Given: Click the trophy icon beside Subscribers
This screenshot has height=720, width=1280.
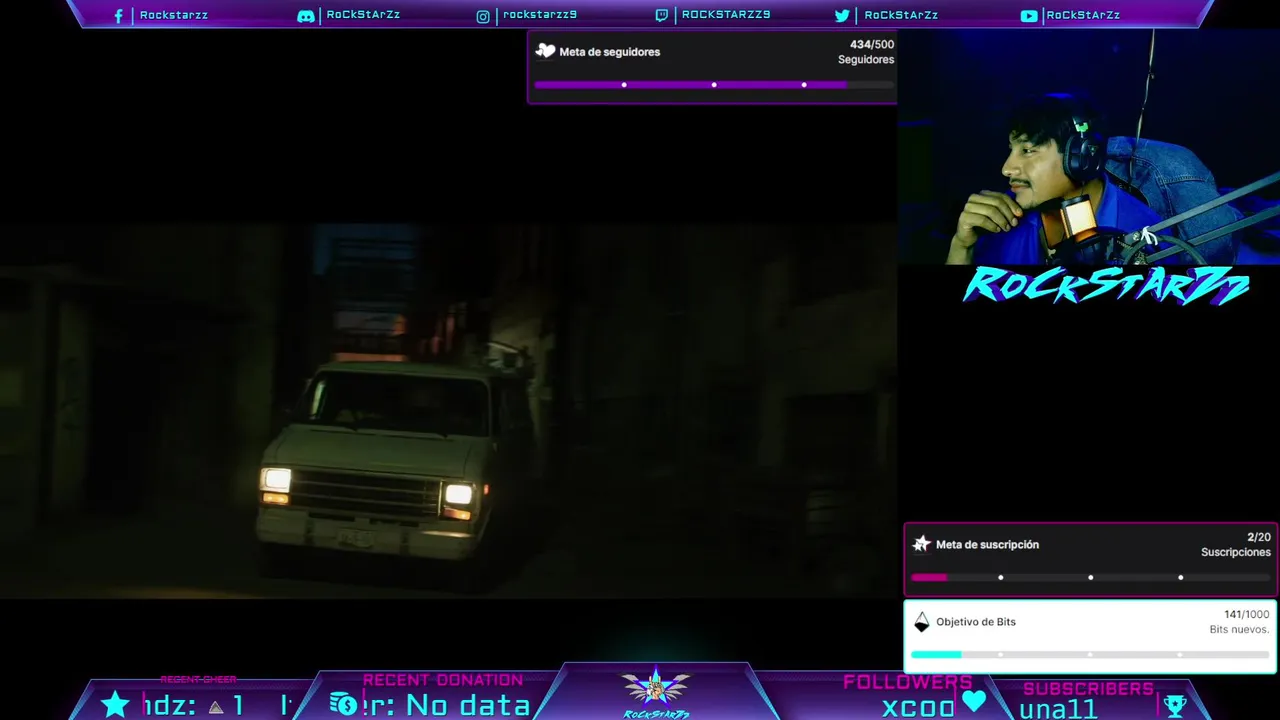Looking at the screenshot, I should pyautogui.click(x=1174, y=706).
